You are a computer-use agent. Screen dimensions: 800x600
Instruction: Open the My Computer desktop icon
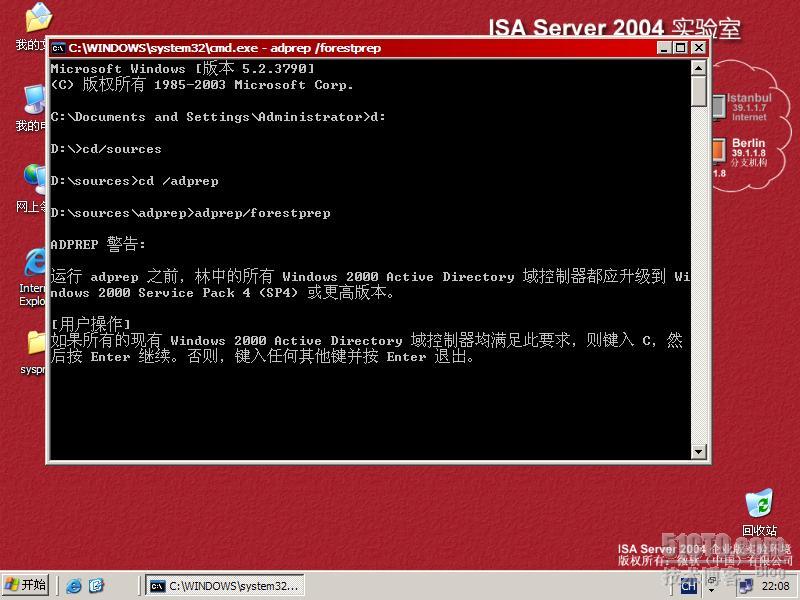34,99
